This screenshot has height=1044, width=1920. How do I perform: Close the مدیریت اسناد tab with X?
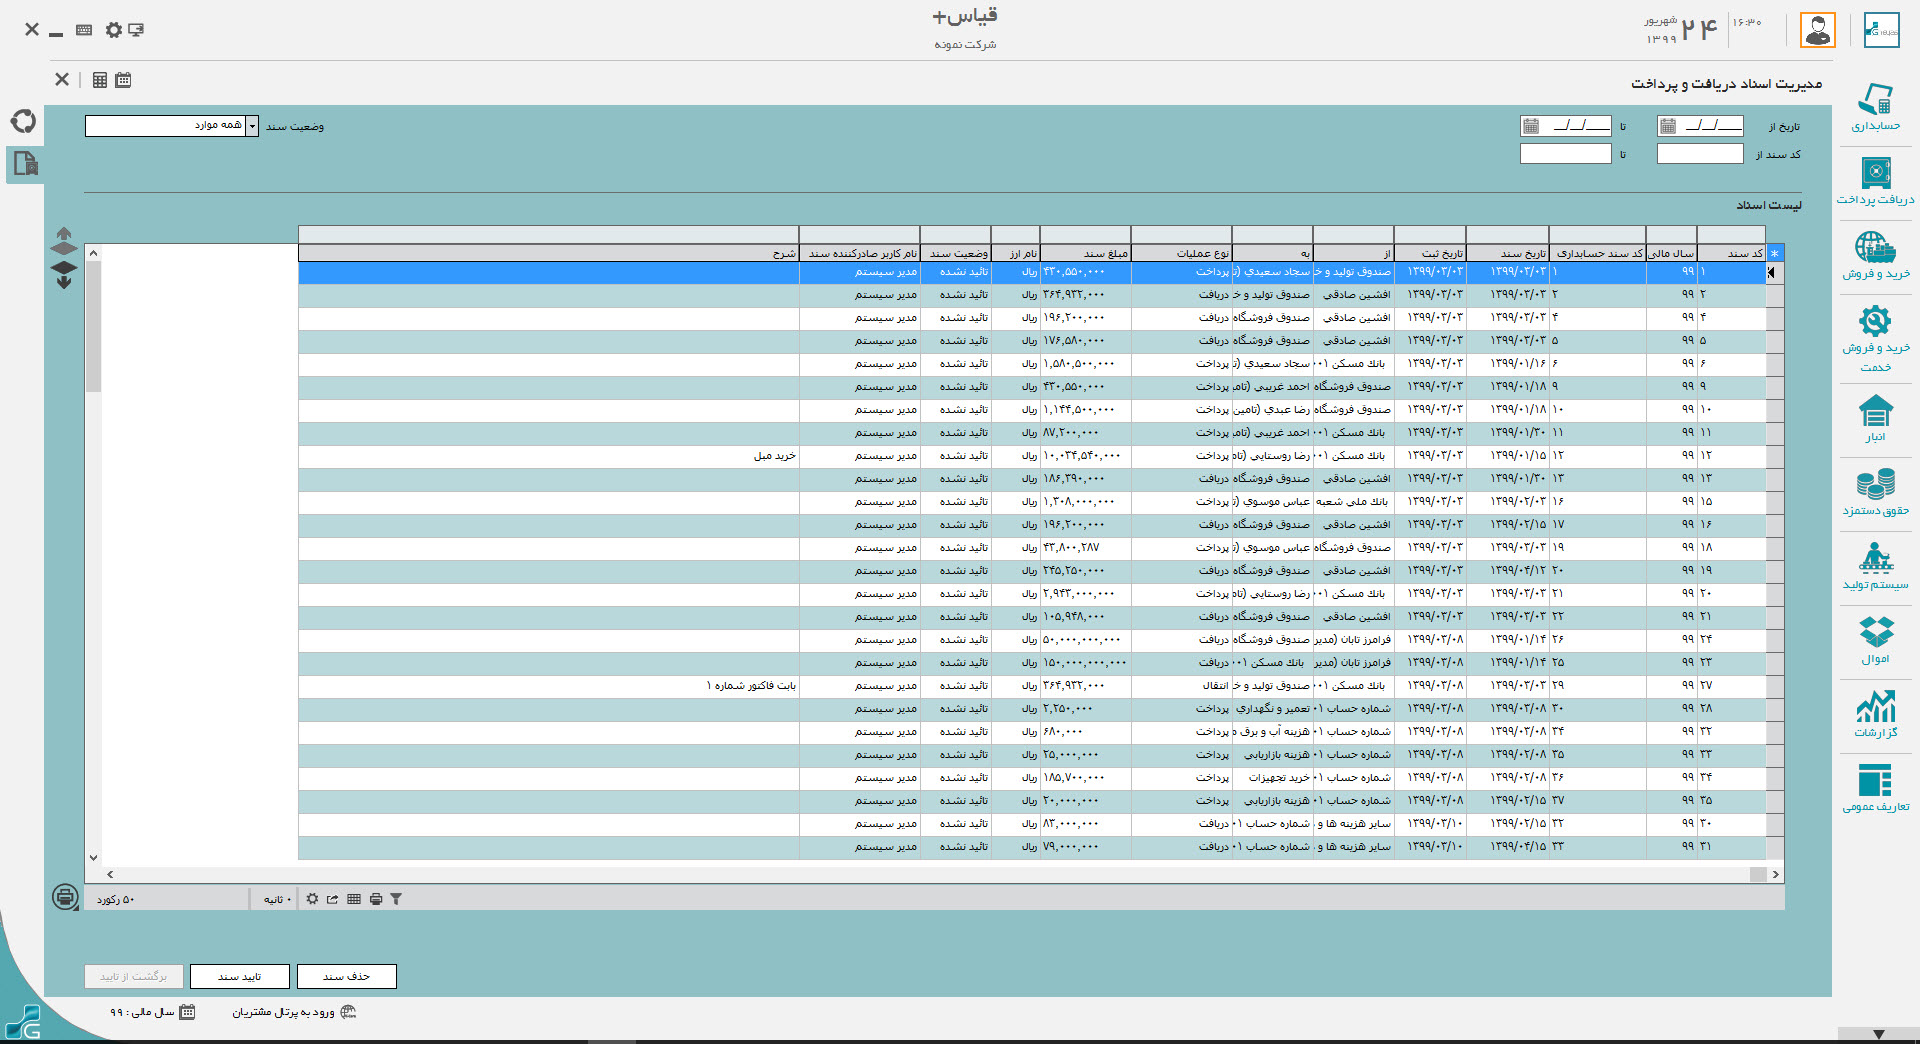point(62,80)
